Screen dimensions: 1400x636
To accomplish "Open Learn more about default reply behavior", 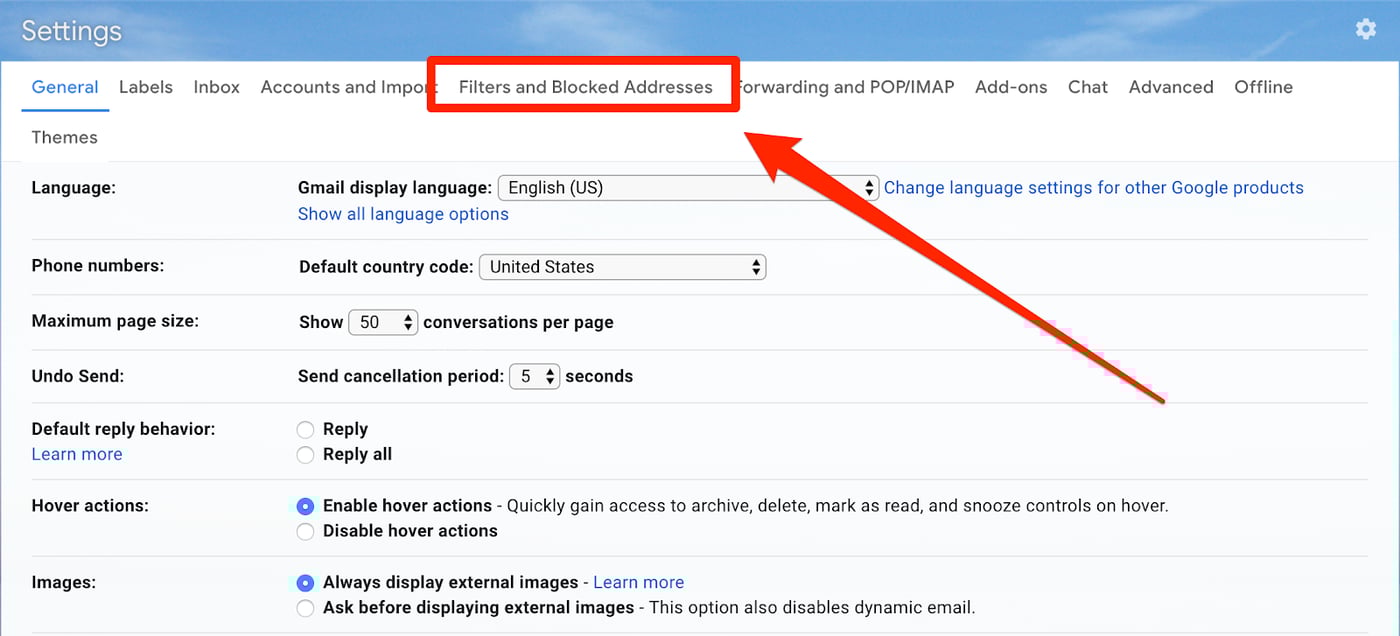I will click(76, 454).
